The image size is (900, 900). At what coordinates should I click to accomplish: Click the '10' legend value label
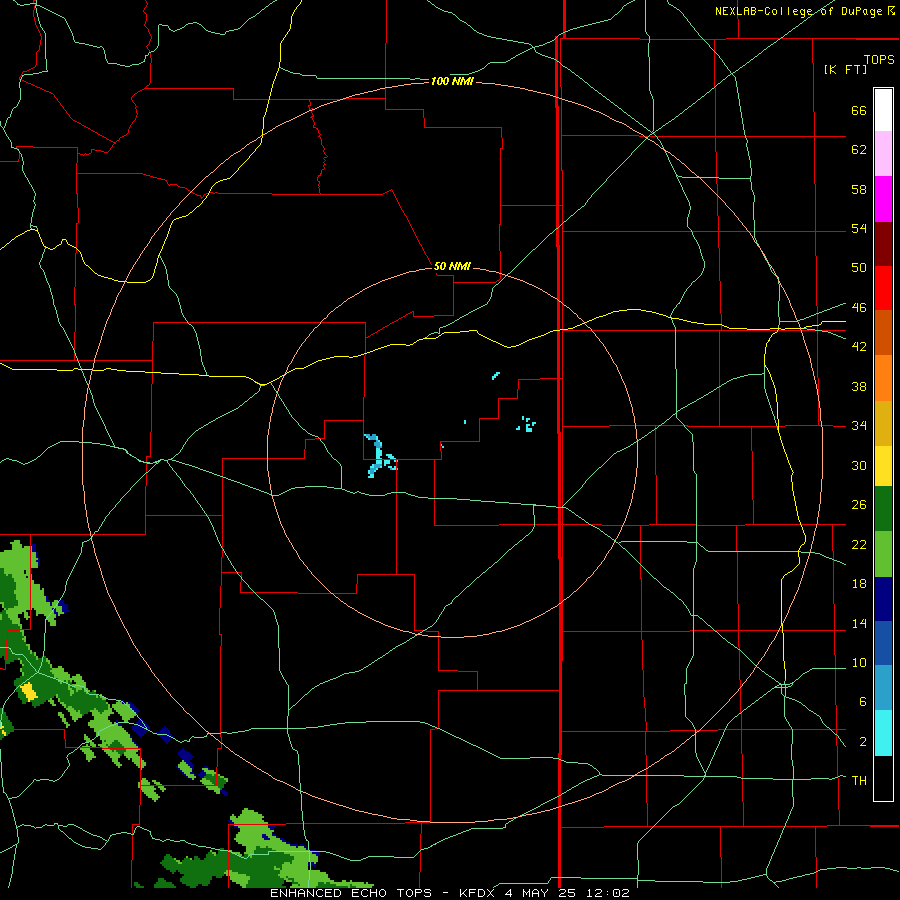(859, 662)
